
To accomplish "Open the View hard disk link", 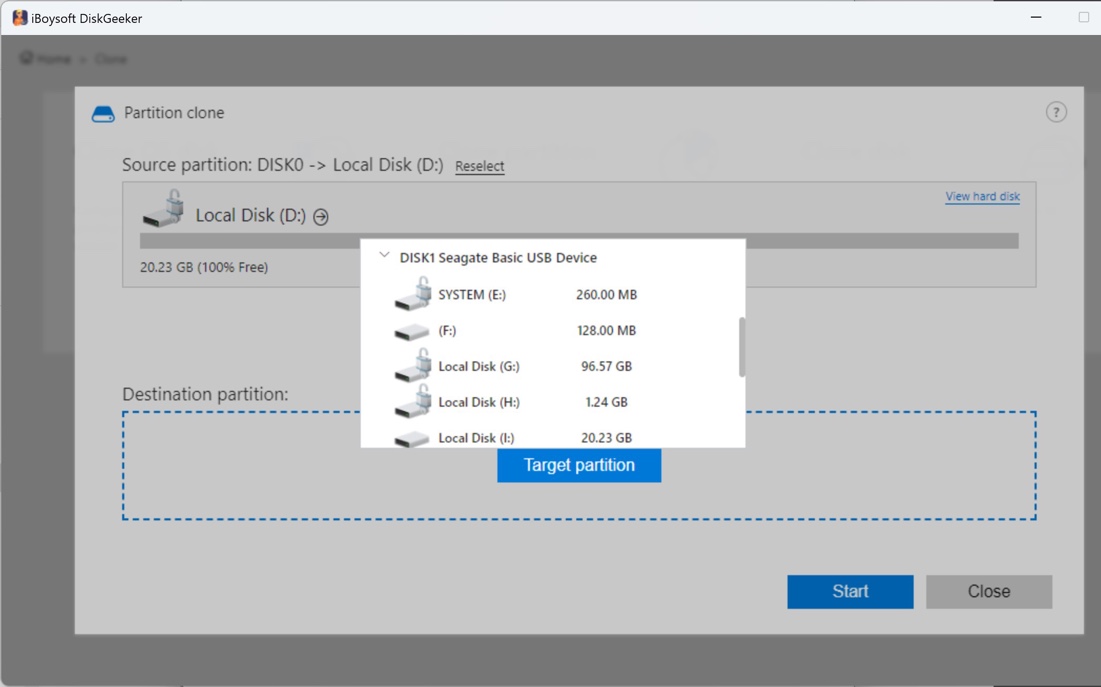I will point(982,197).
